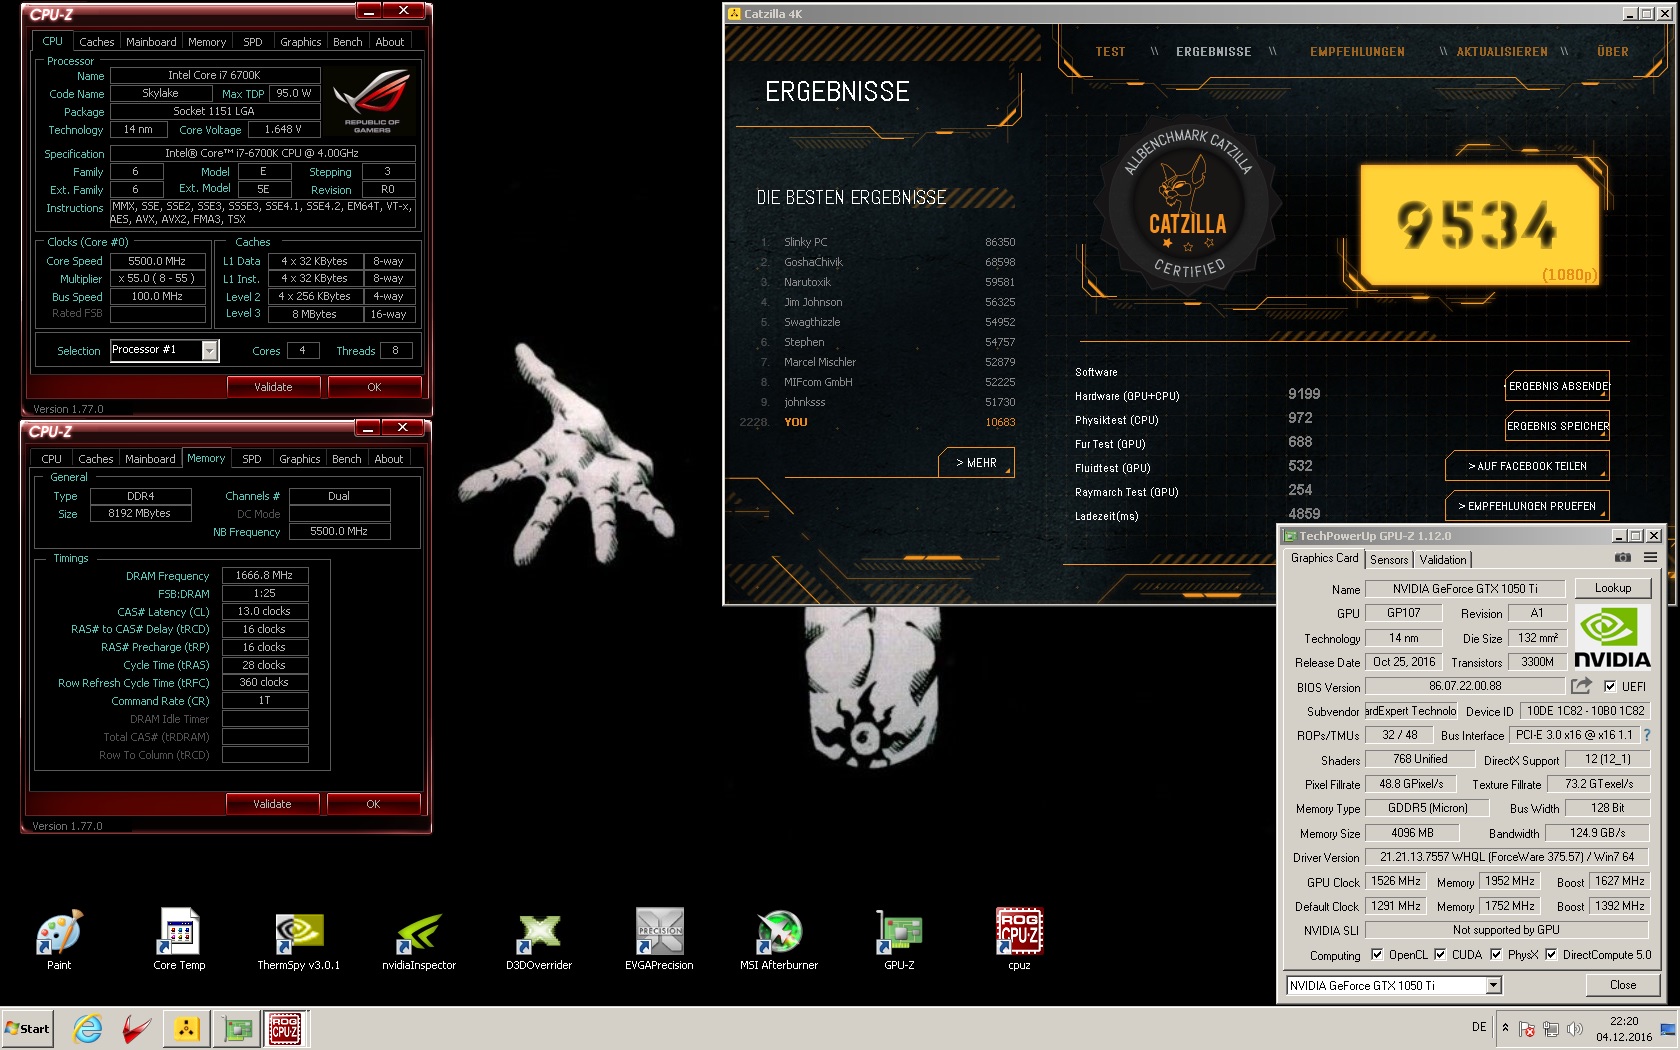
Task: Switch to Validation tab in GPU-Z
Action: 1443,560
